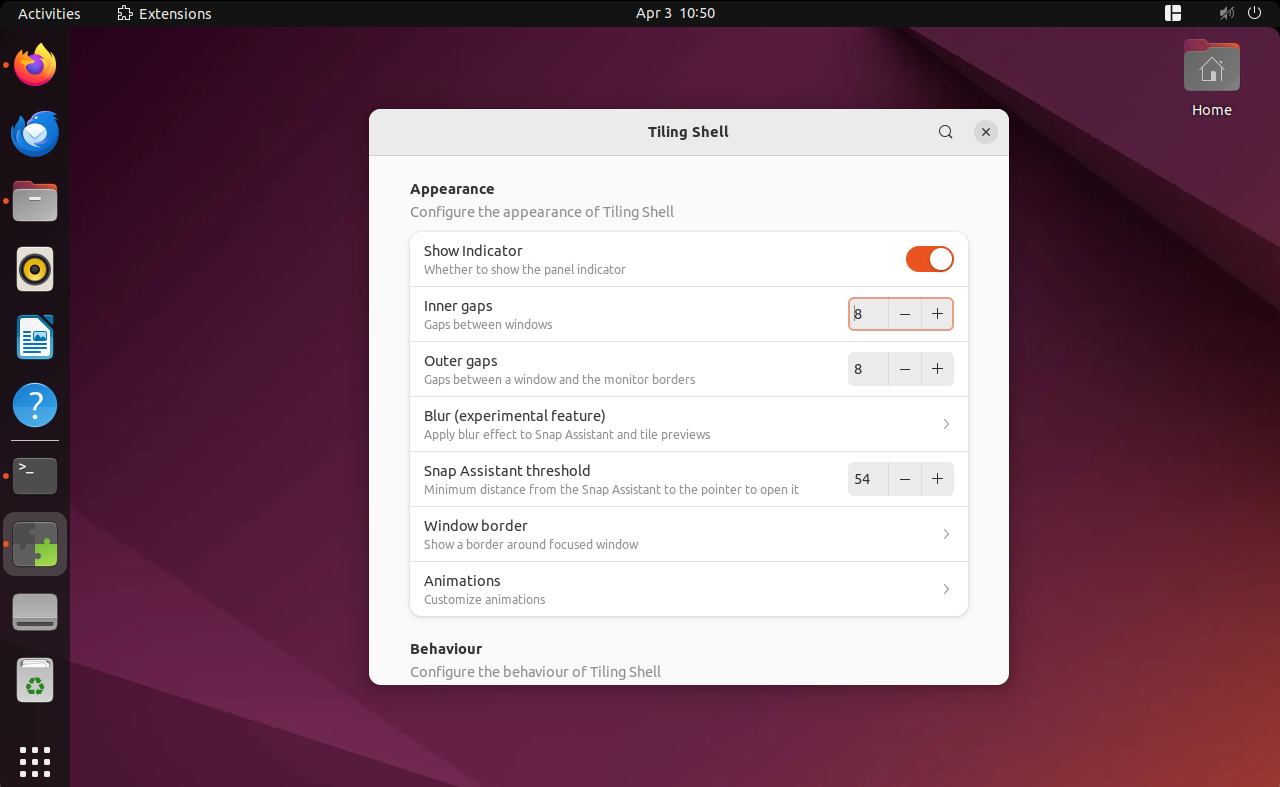
Task: Click the "Gaps between windows" description text
Action: click(x=488, y=325)
